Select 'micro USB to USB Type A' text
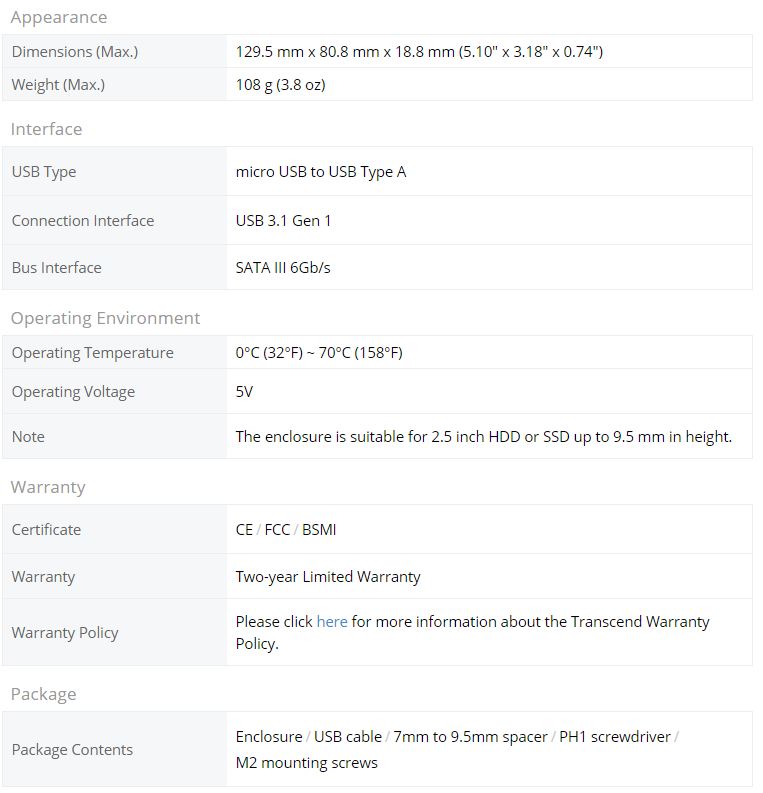This screenshot has width=763, height=793. pos(321,172)
